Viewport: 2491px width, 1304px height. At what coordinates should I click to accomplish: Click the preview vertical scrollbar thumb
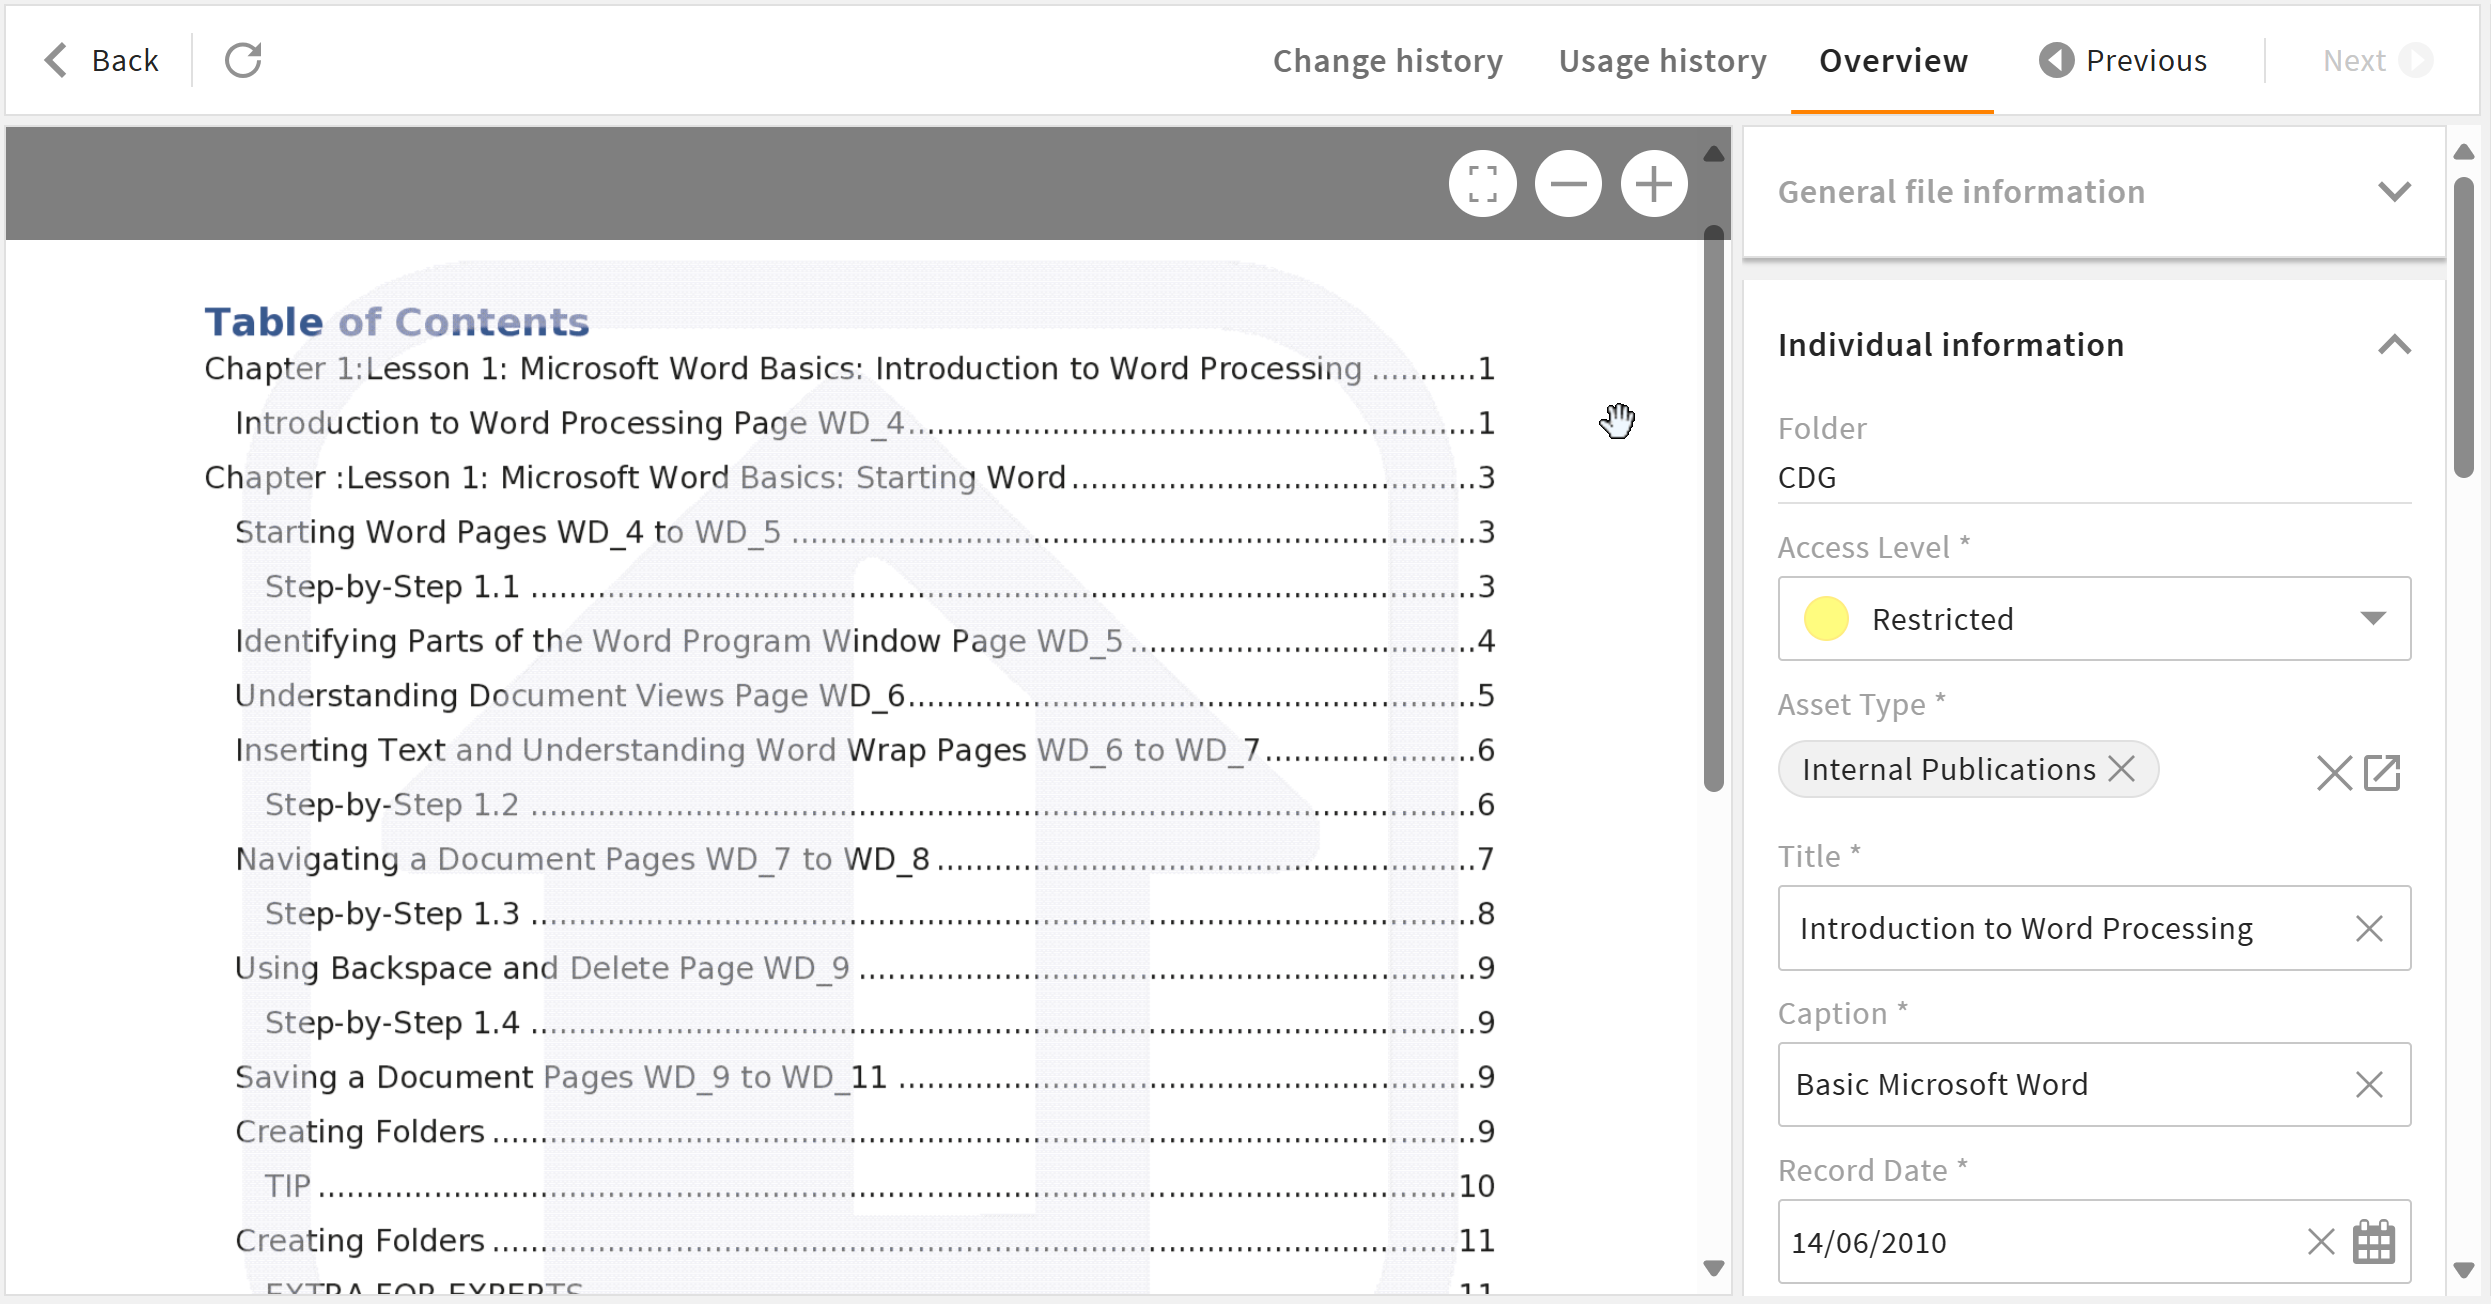[1714, 508]
